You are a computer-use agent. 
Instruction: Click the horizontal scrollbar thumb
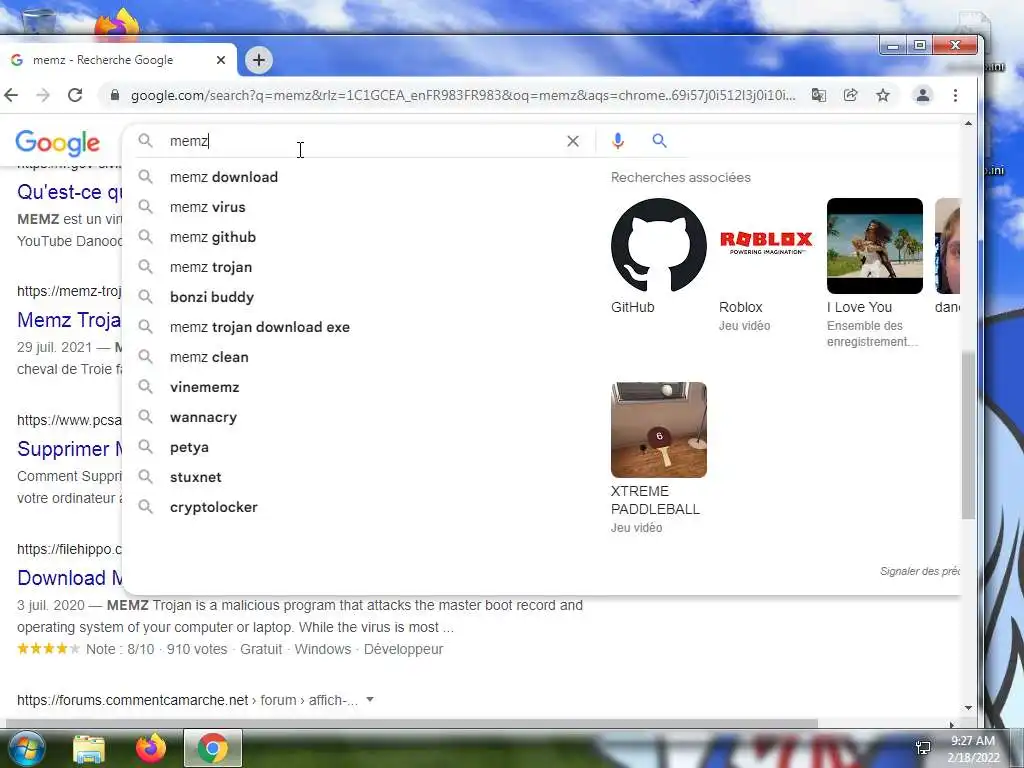pyautogui.click(x=411, y=724)
